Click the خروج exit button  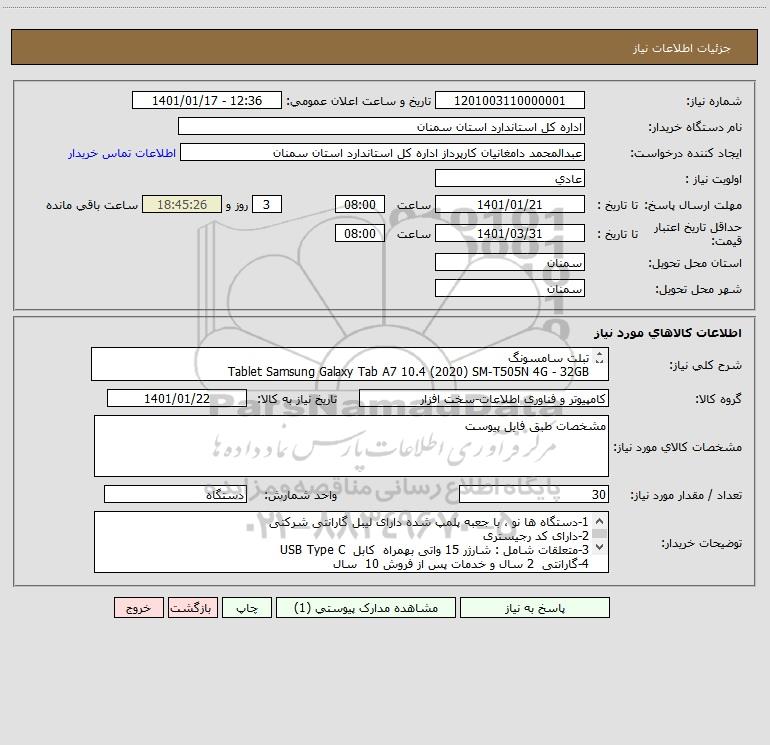coord(138,608)
